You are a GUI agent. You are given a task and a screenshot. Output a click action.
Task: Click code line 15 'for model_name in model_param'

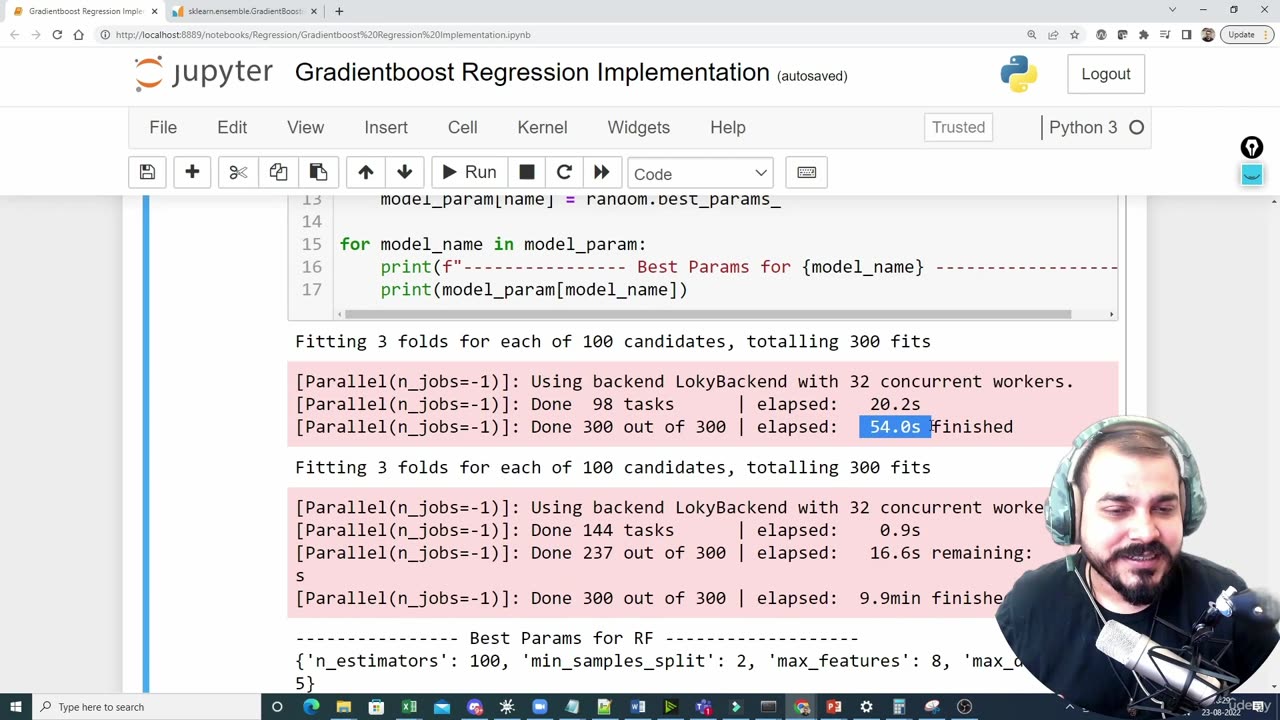(493, 244)
